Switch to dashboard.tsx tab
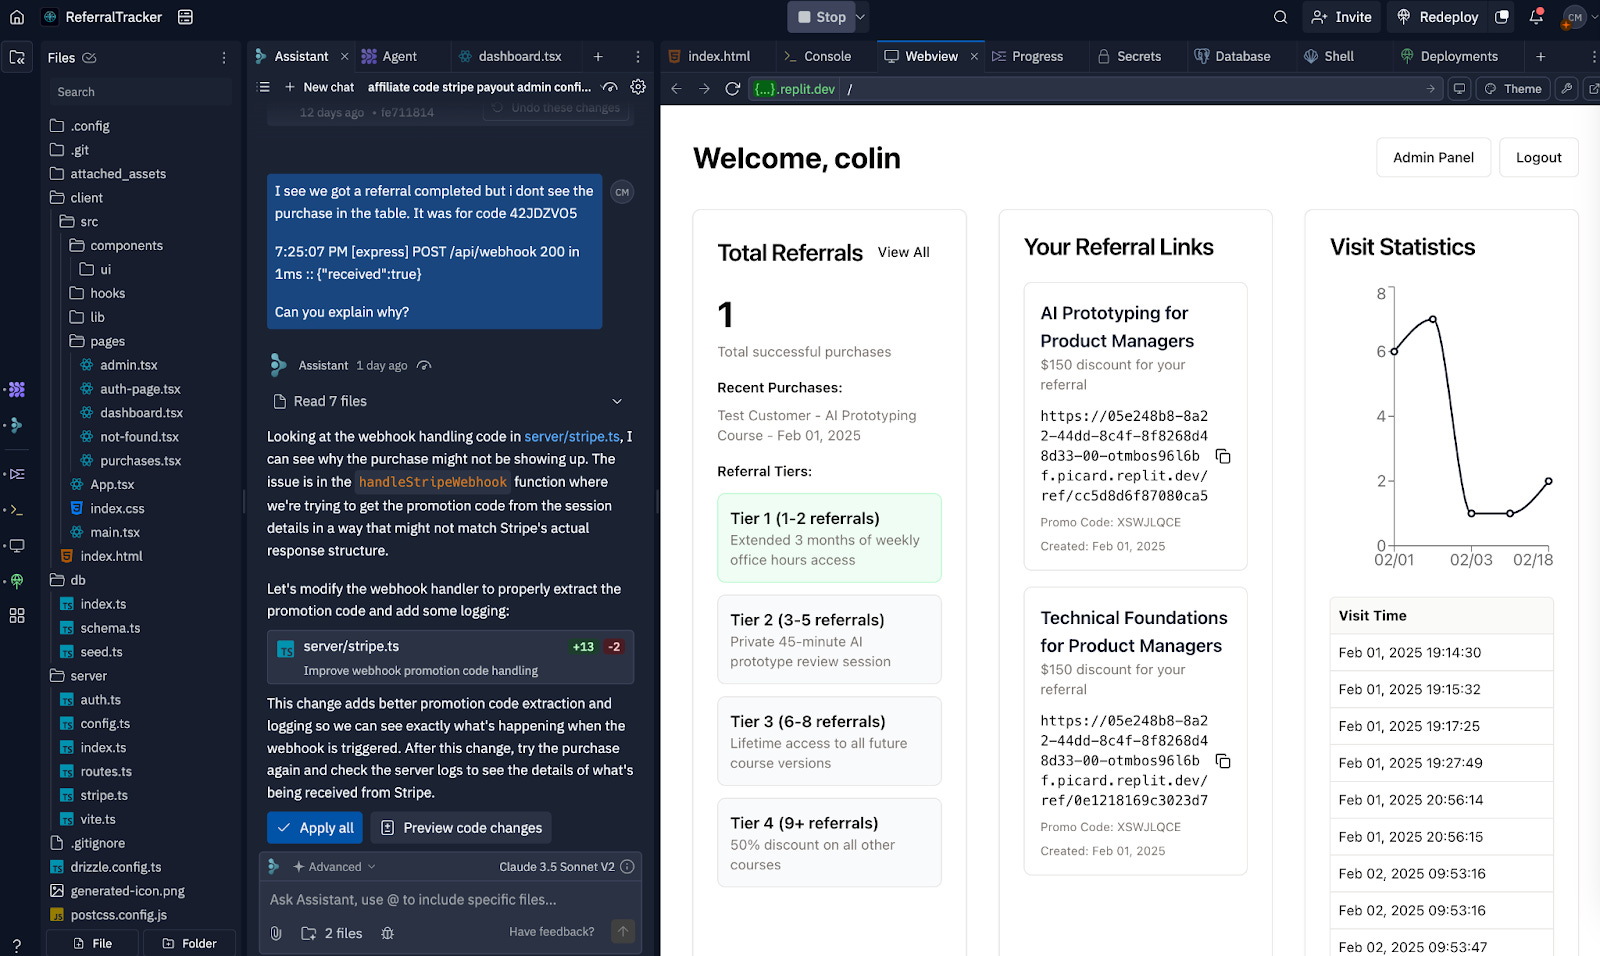Viewport: 1600px width, 956px height. point(511,57)
